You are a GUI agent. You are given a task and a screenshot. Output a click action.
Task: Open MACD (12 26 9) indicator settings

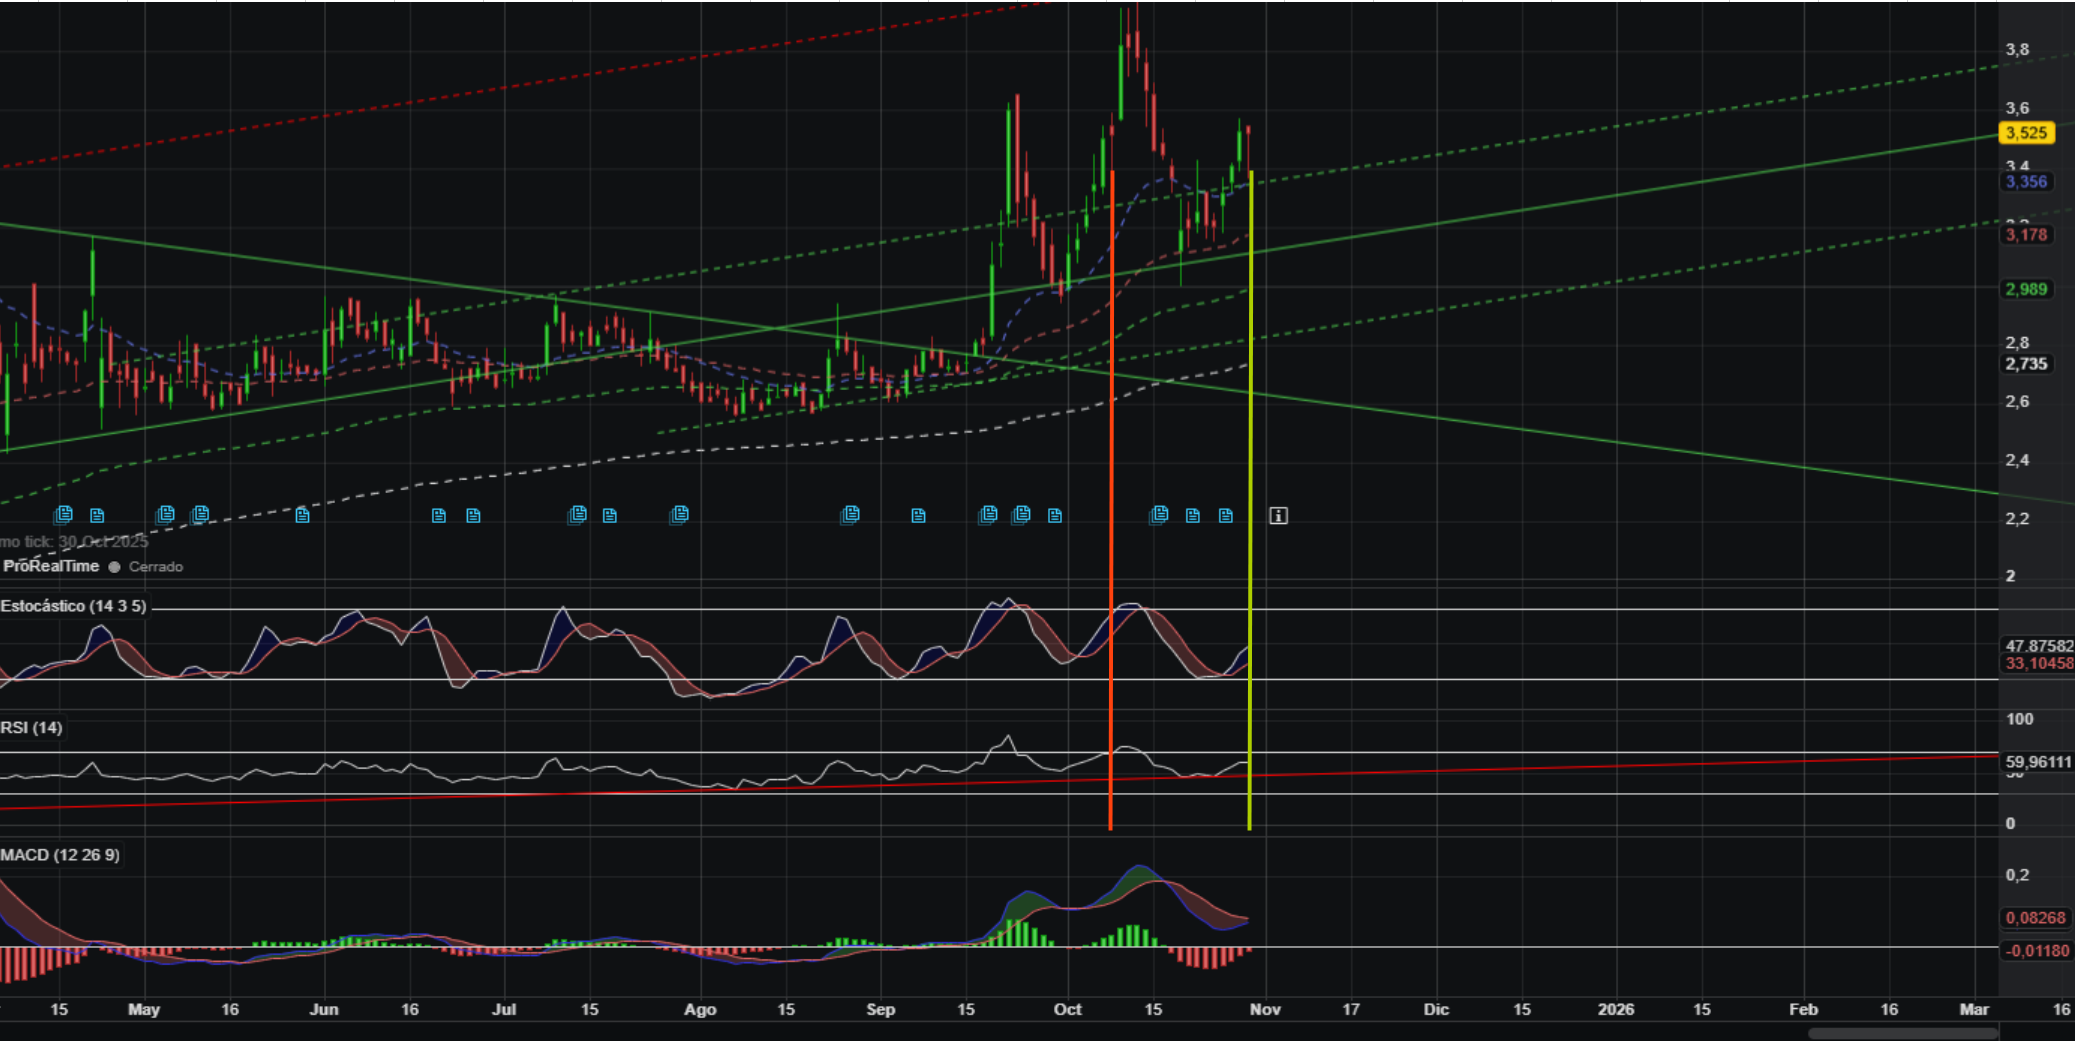point(60,855)
